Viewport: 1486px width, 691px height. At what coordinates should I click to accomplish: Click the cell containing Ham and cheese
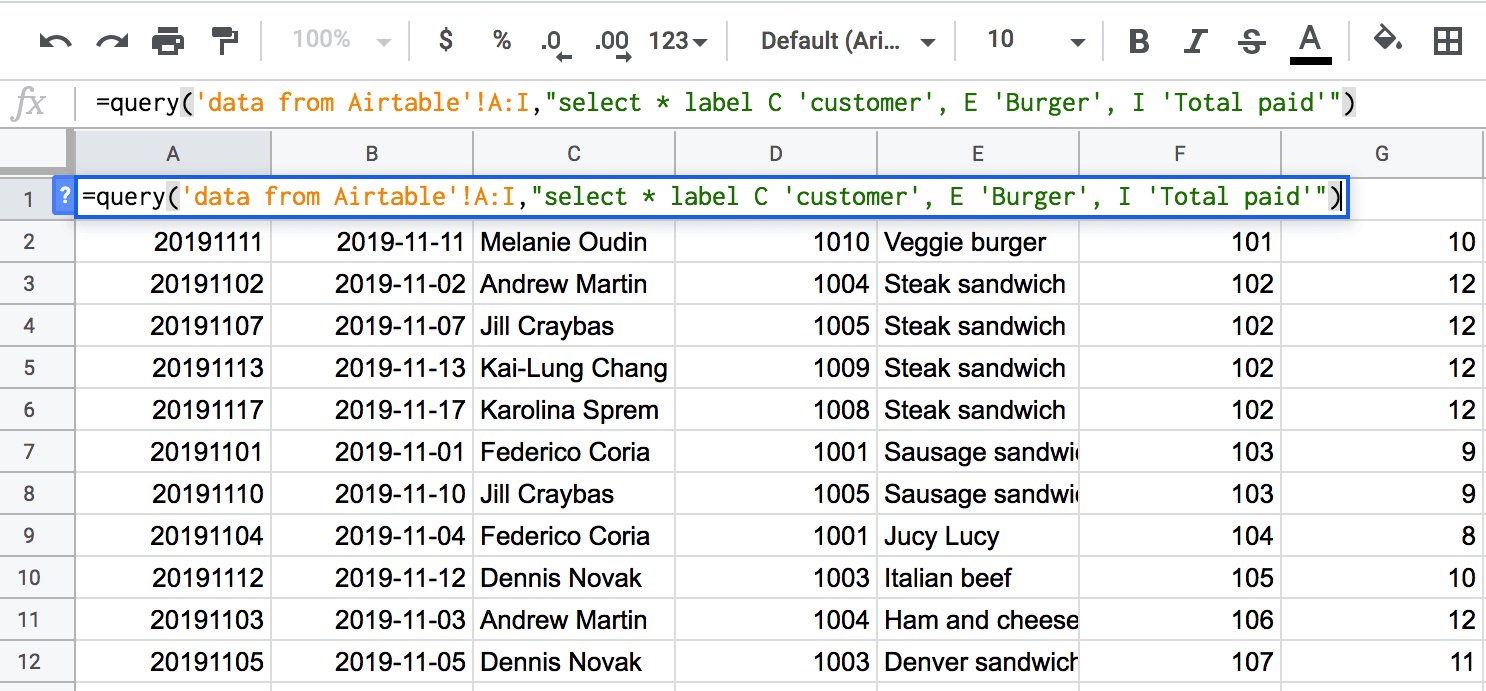coord(978,620)
